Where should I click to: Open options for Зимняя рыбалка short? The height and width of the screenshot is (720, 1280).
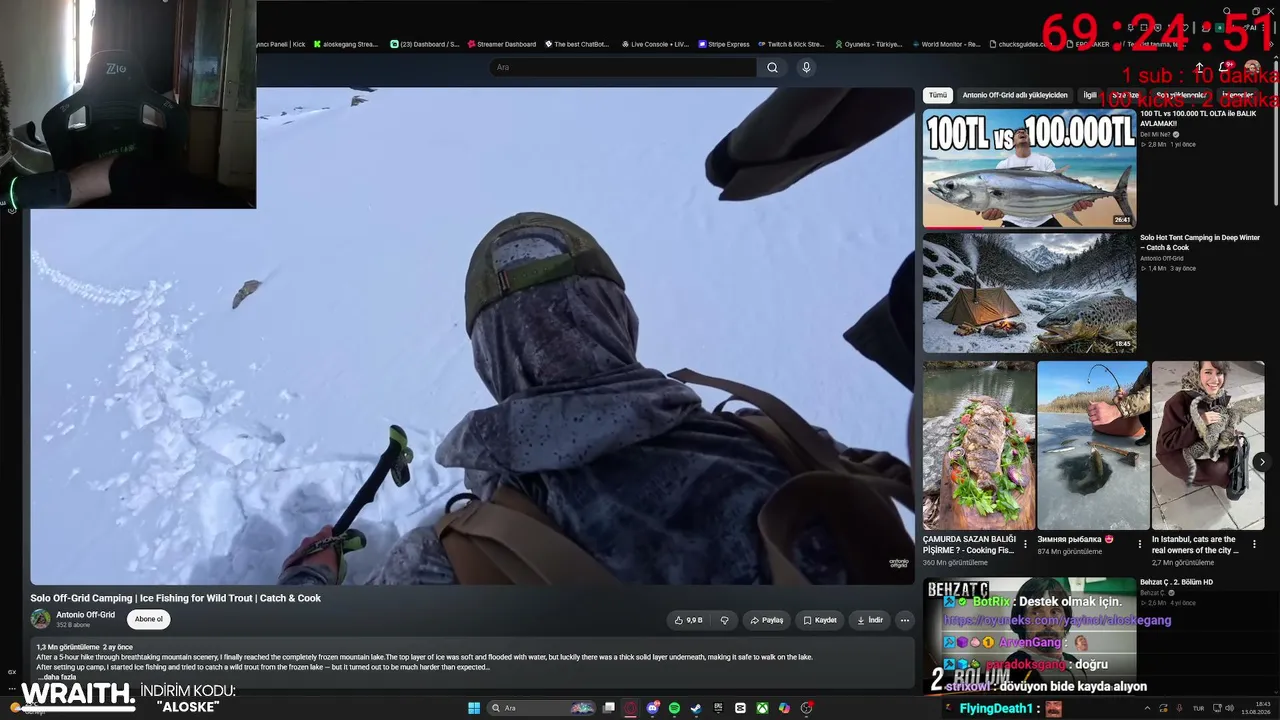[1139, 544]
